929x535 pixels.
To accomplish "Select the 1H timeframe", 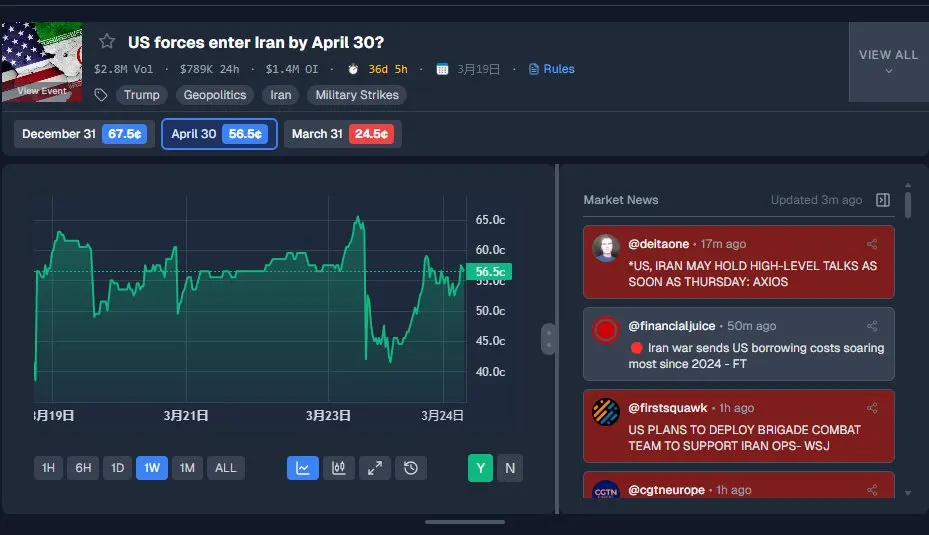I will [x=49, y=468].
